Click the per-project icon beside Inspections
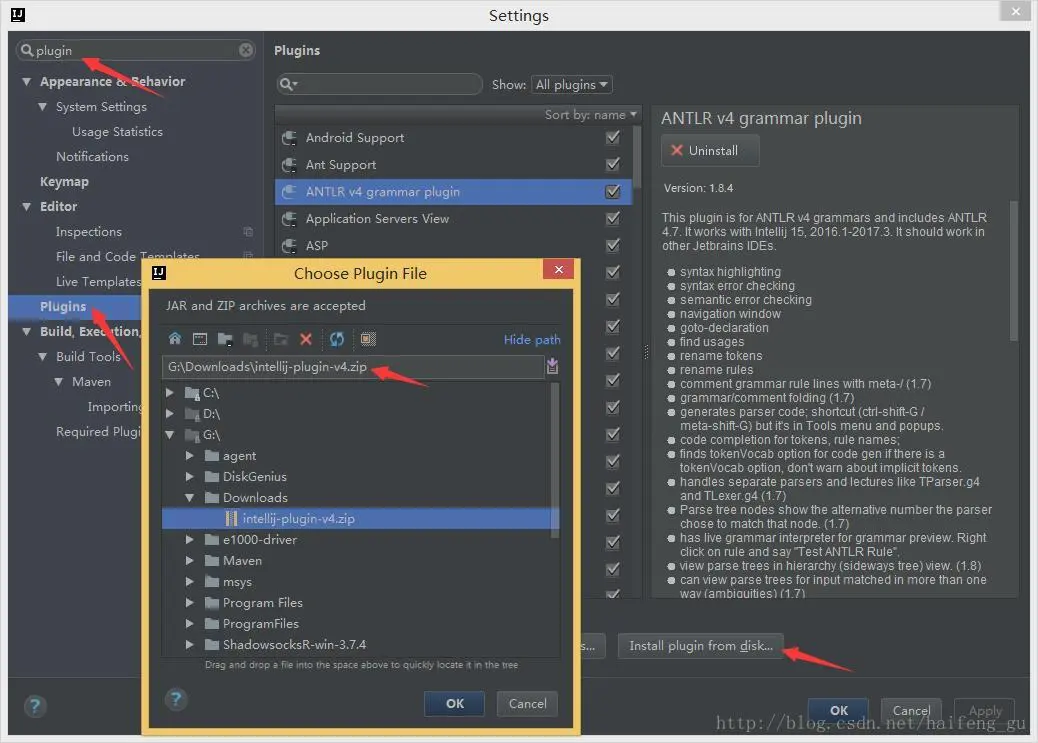This screenshot has width=1038, height=743. [x=248, y=232]
